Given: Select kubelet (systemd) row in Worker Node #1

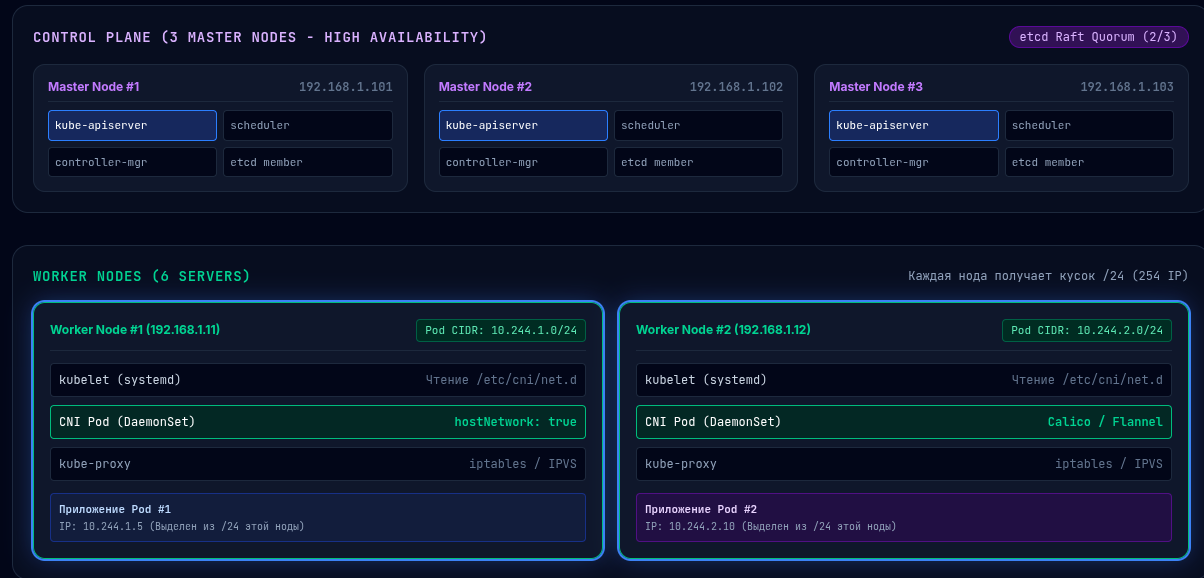Looking at the screenshot, I should click(318, 380).
